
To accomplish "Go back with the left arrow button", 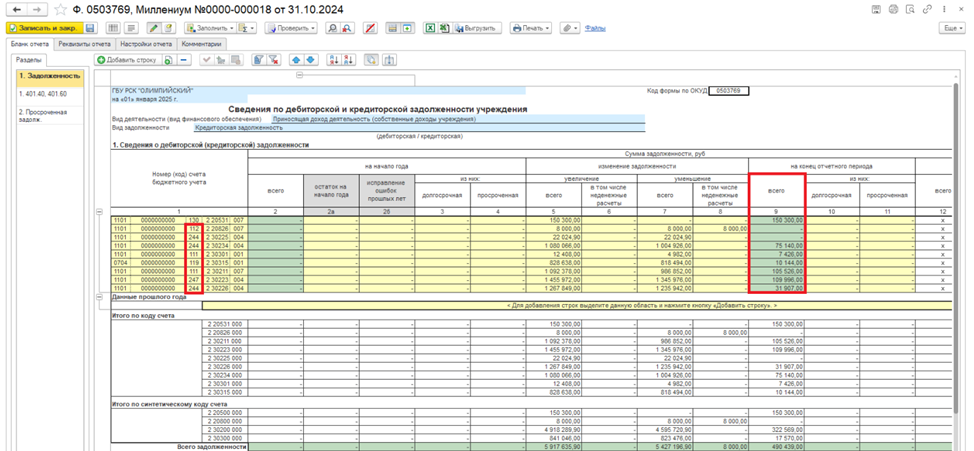I will pyautogui.click(x=17, y=10).
